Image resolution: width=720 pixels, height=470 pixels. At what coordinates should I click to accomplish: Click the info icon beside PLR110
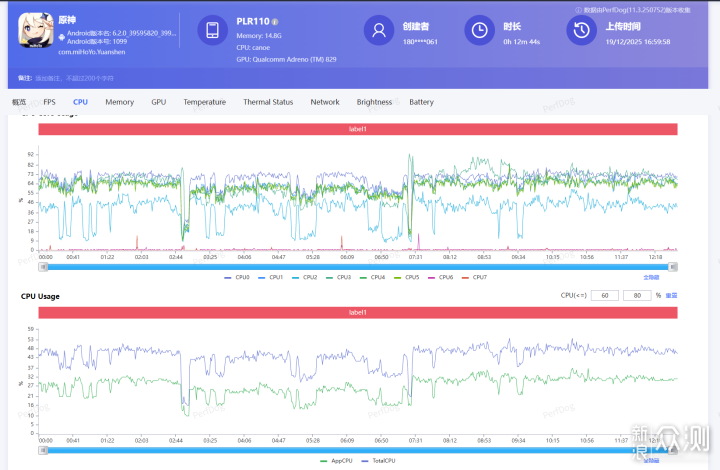click(x=275, y=21)
